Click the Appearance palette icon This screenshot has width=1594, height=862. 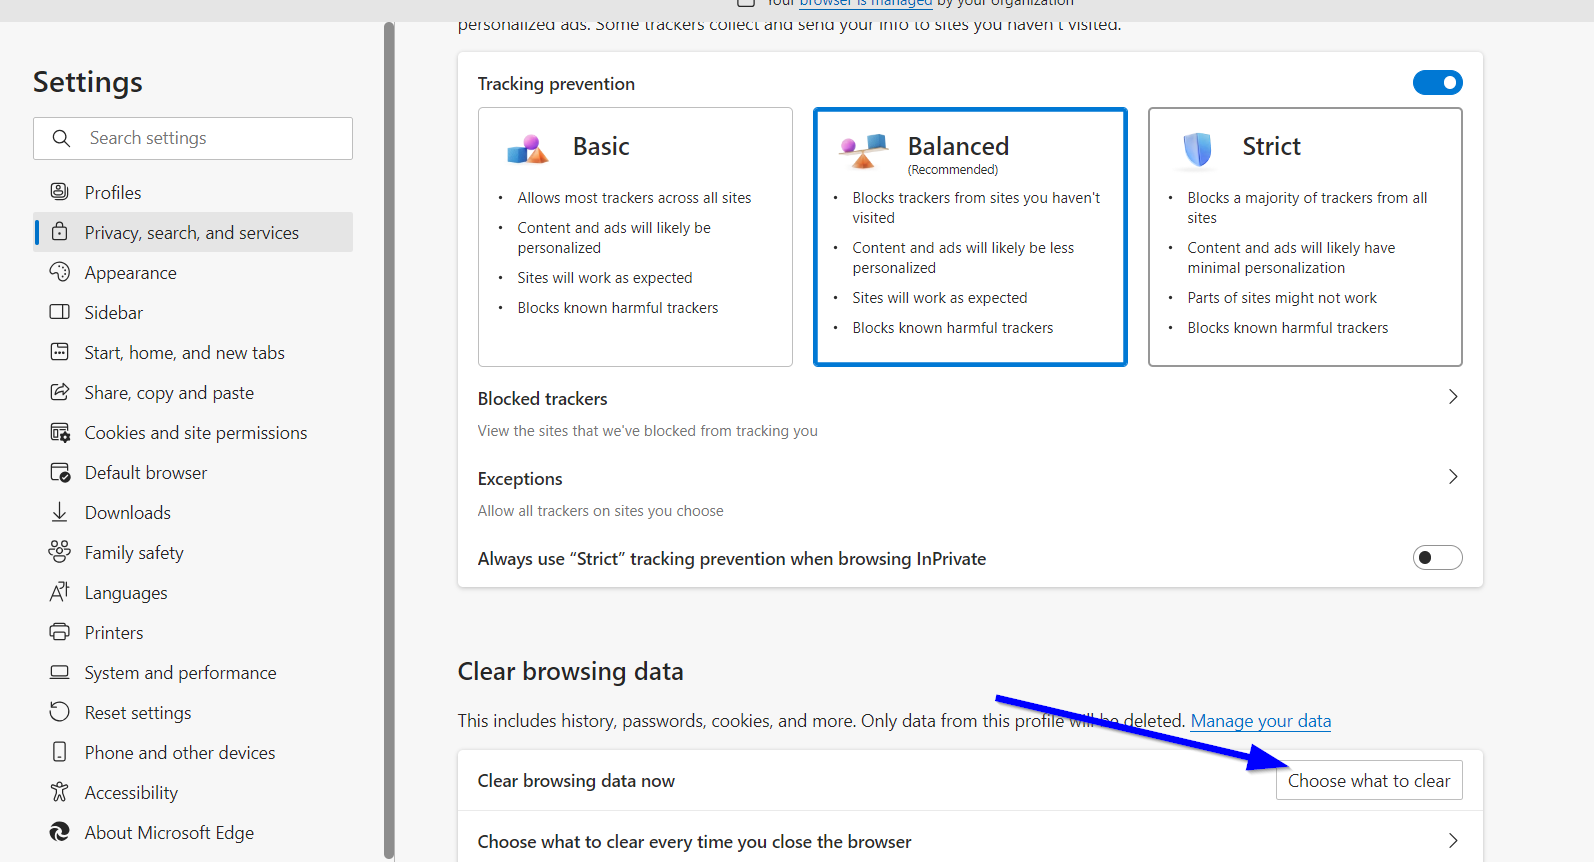(x=60, y=271)
